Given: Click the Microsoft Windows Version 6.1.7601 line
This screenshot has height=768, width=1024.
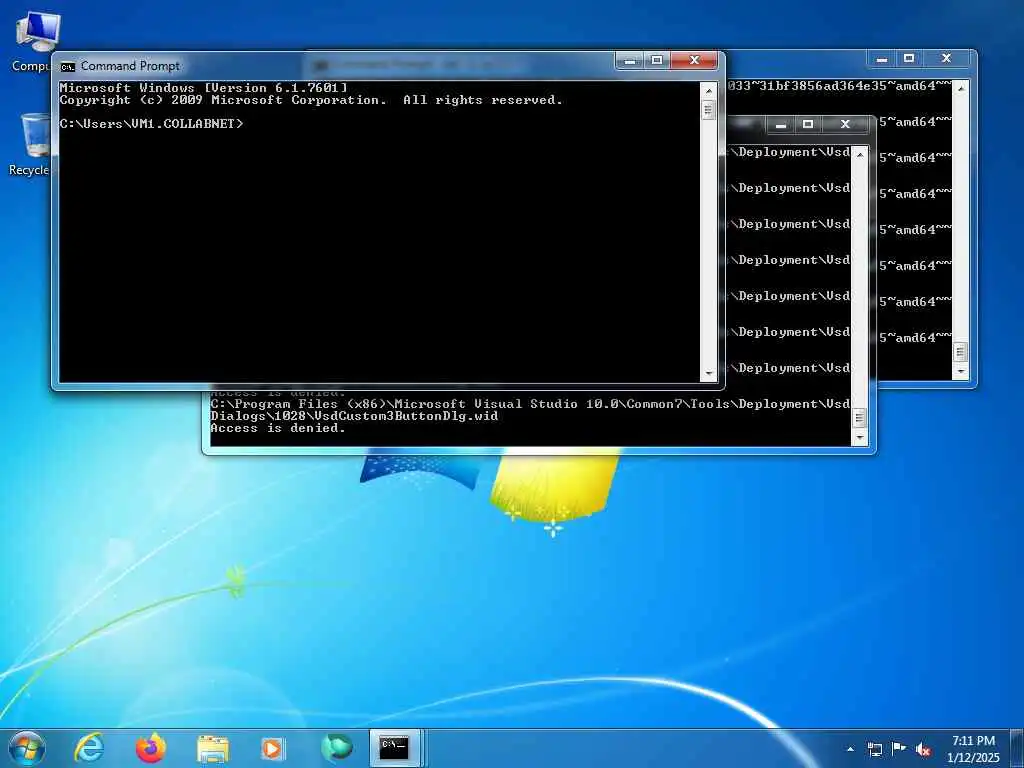Looking at the screenshot, I should (x=203, y=88).
